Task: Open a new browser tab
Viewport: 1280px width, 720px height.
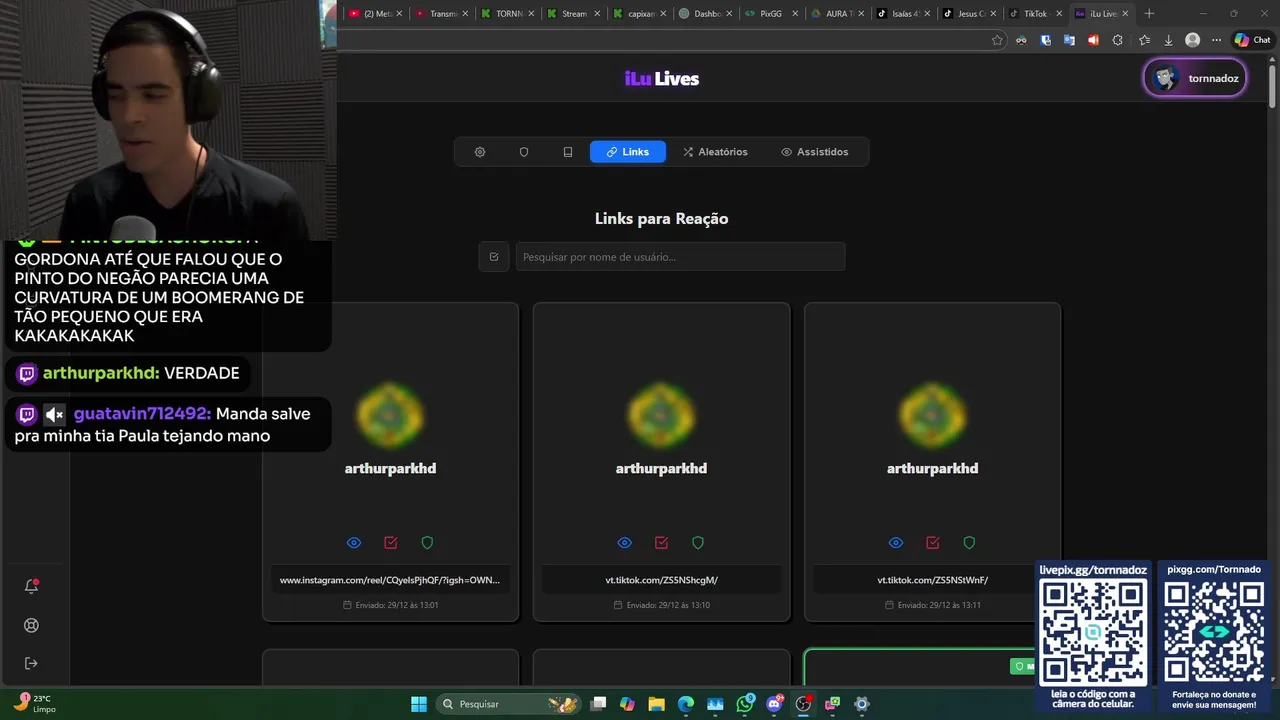Action: 1149,14
